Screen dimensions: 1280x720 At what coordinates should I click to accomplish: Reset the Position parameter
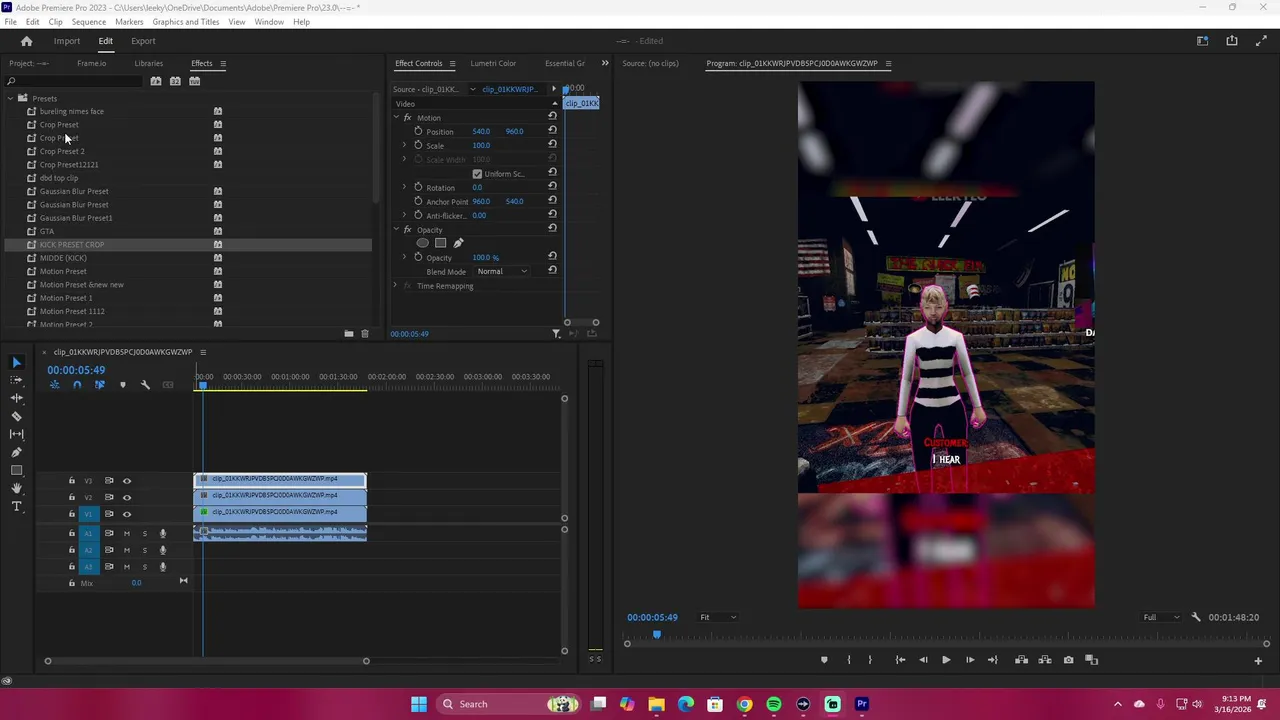[x=552, y=131]
